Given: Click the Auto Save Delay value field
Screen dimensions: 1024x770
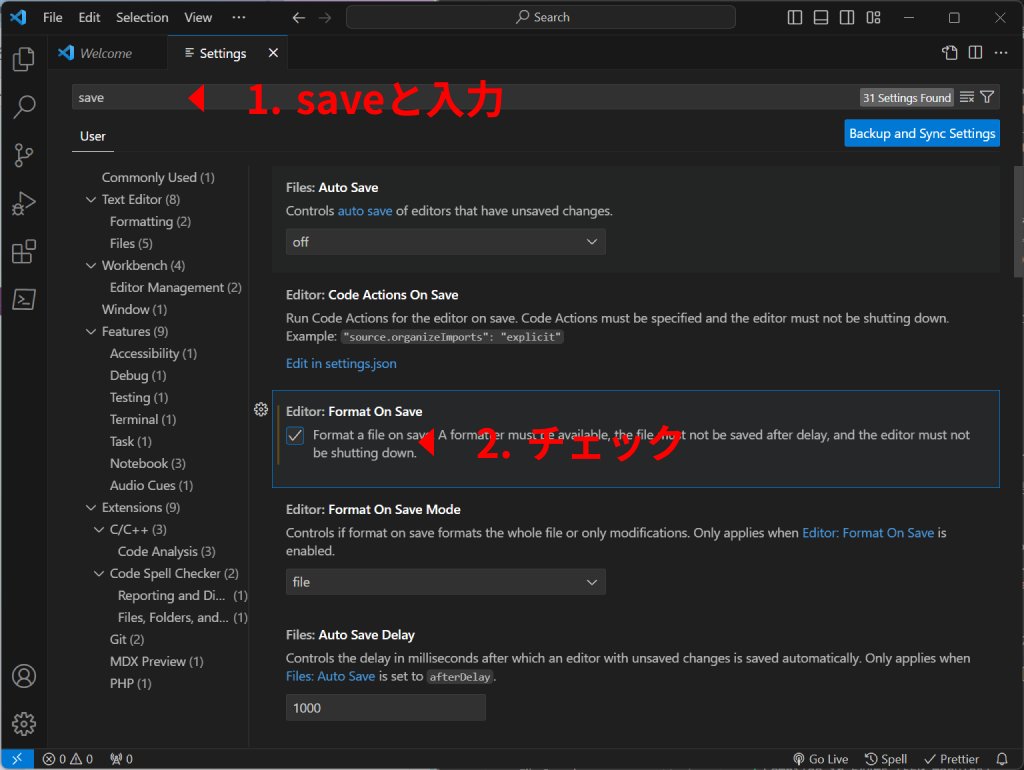Looking at the screenshot, I should point(385,708).
